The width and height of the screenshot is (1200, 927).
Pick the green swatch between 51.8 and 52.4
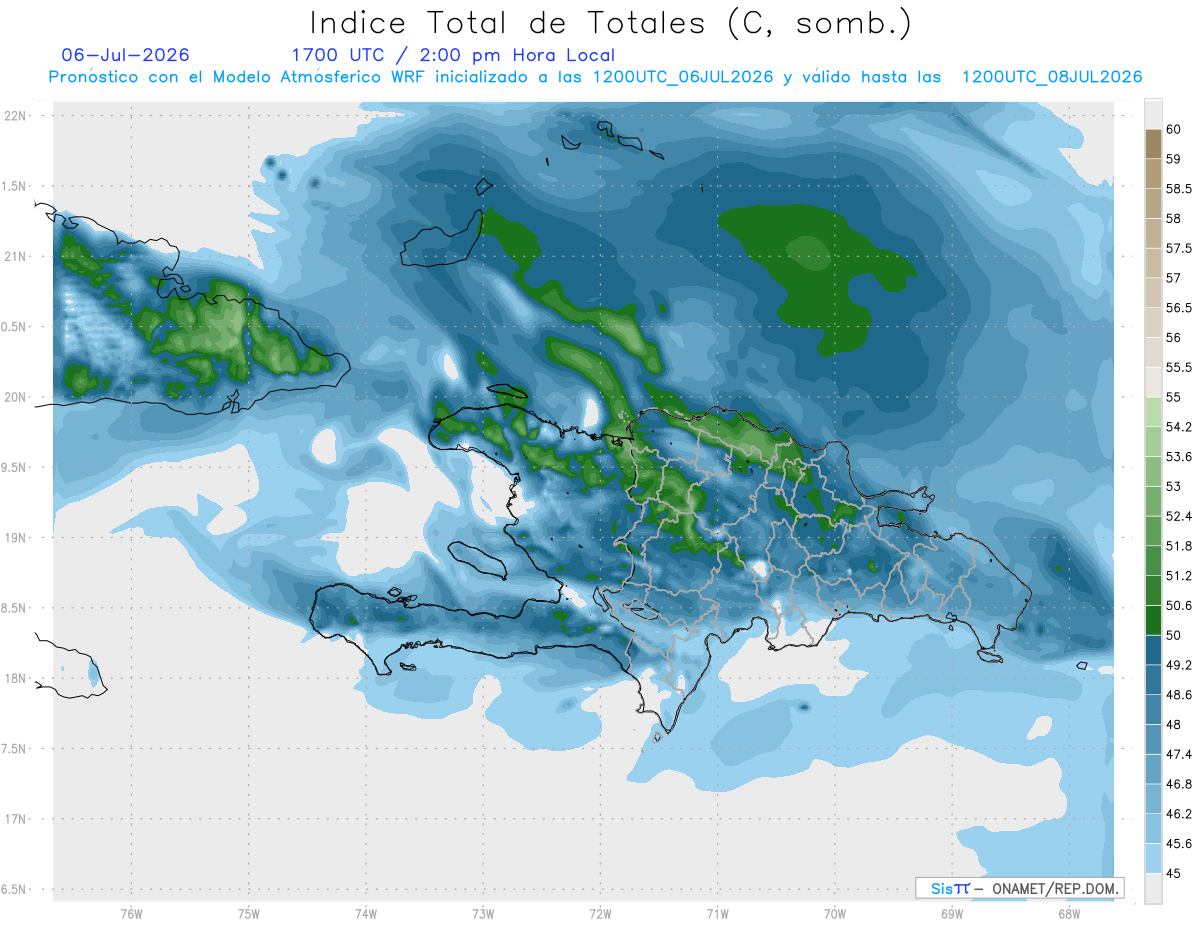[x=1153, y=531]
